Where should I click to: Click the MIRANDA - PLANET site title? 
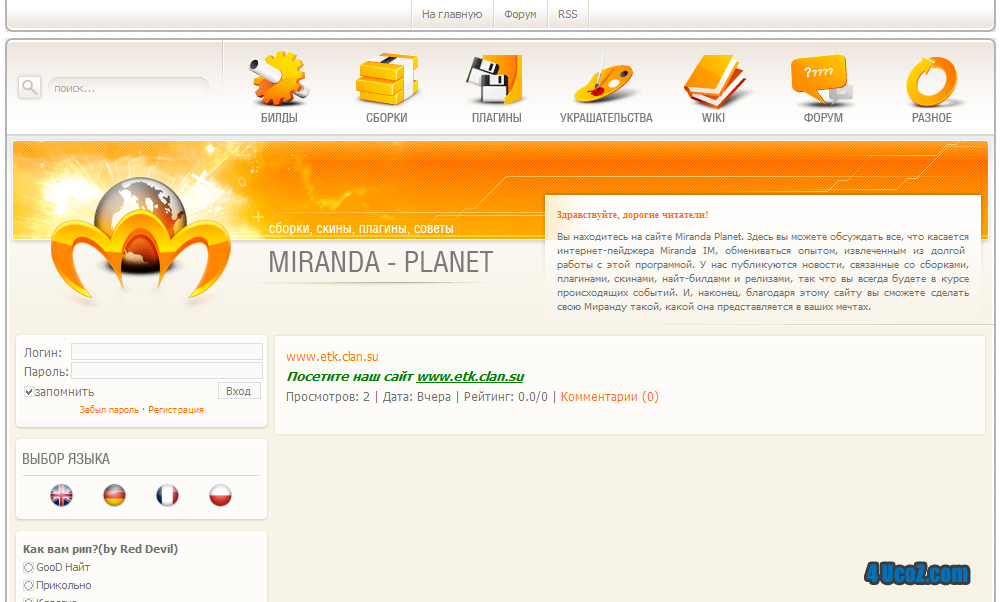(x=381, y=262)
